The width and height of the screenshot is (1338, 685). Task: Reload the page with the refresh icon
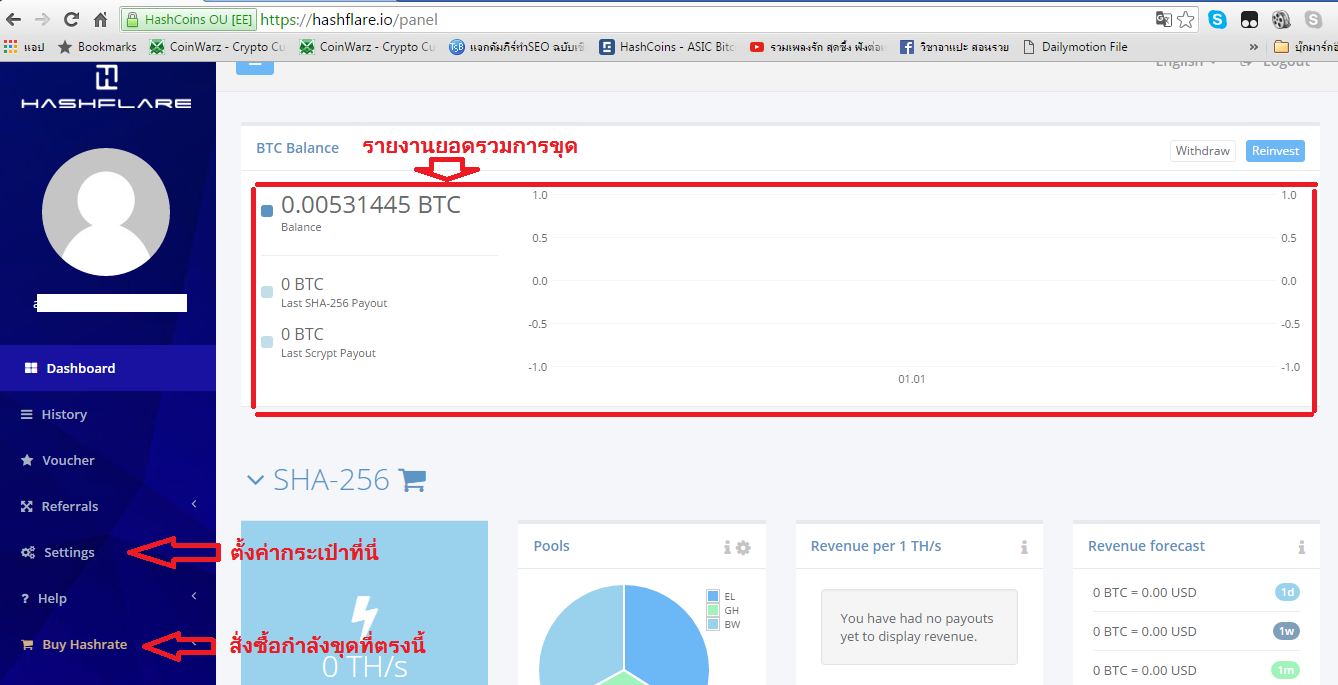[x=71, y=19]
